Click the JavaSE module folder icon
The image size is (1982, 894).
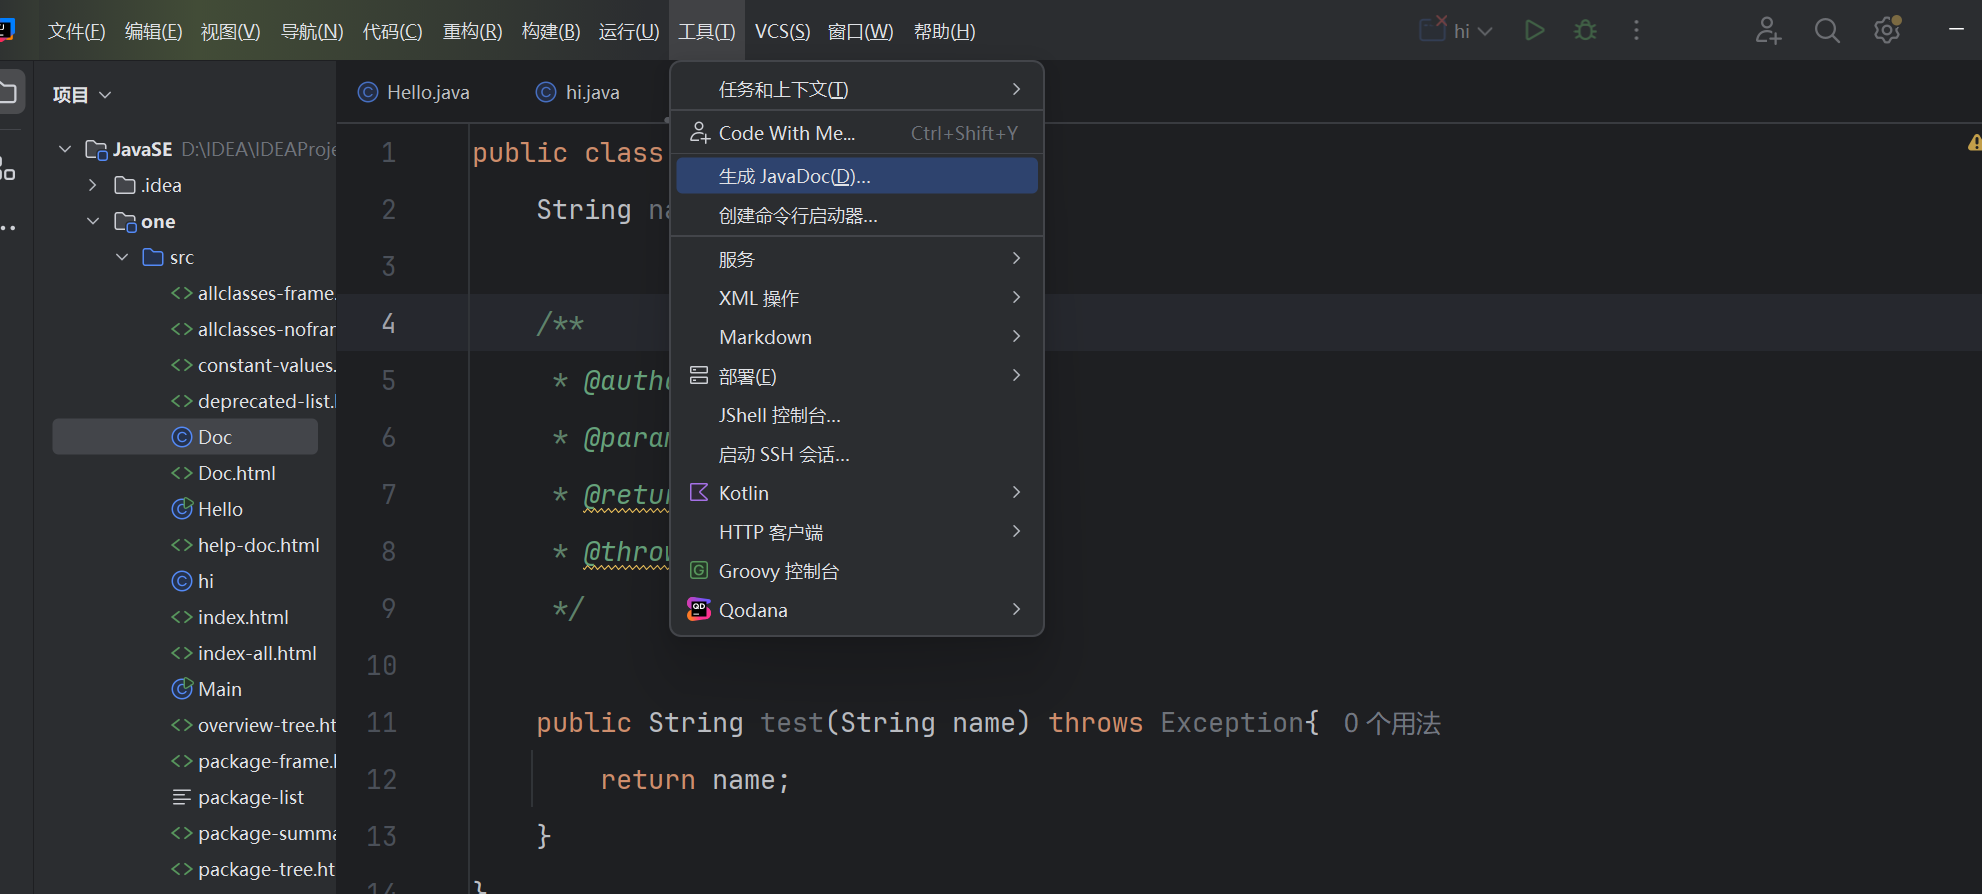click(x=96, y=150)
